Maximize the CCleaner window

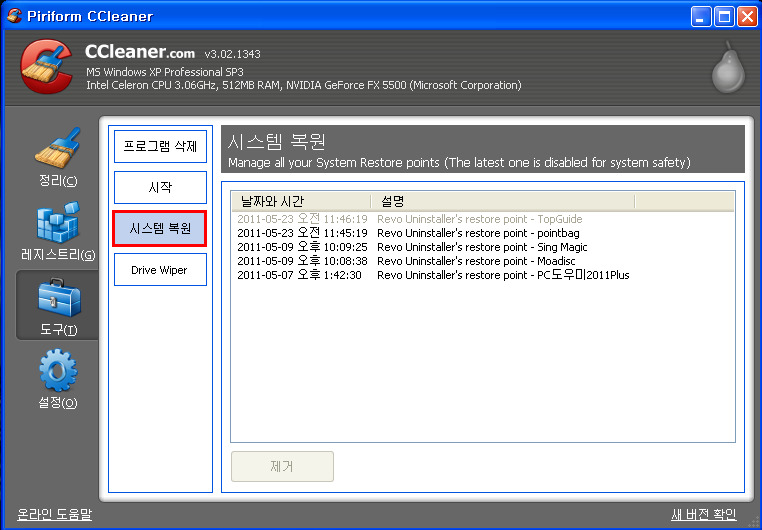pyautogui.click(x=724, y=17)
